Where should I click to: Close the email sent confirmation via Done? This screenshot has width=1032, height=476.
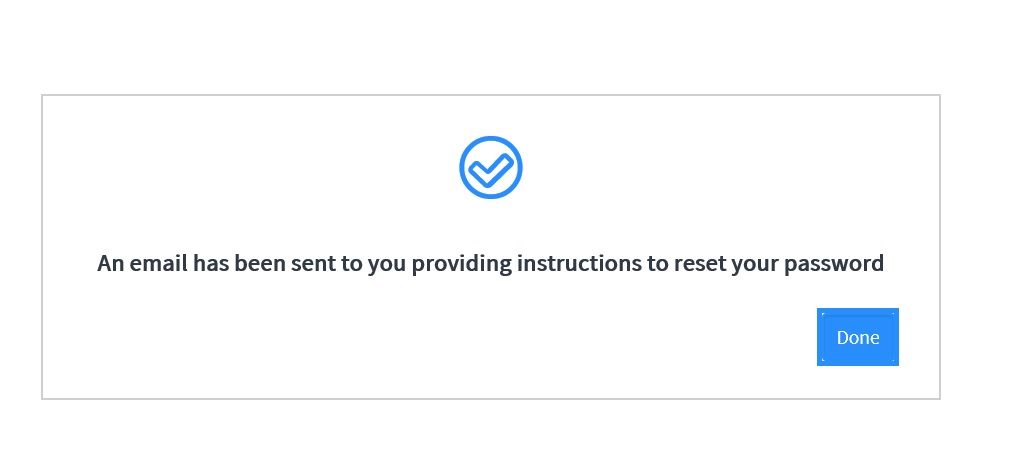click(858, 337)
